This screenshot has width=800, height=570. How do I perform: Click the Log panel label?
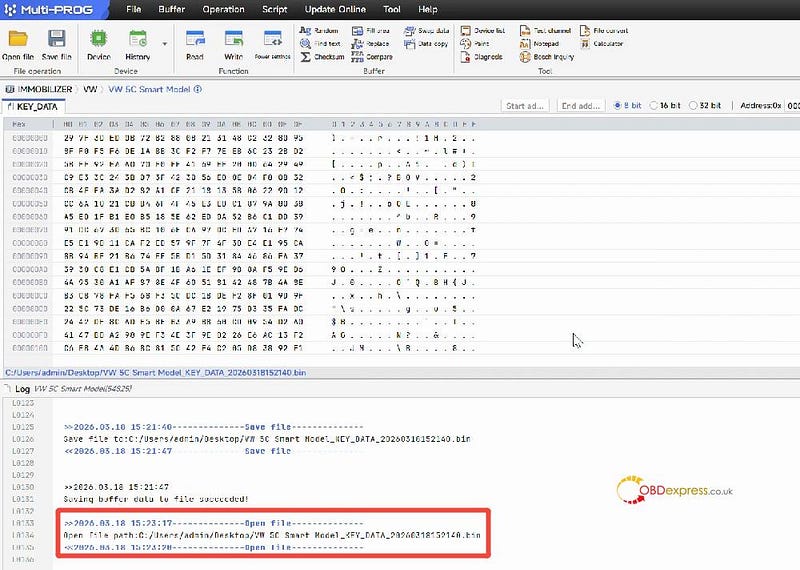pos(22,389)
